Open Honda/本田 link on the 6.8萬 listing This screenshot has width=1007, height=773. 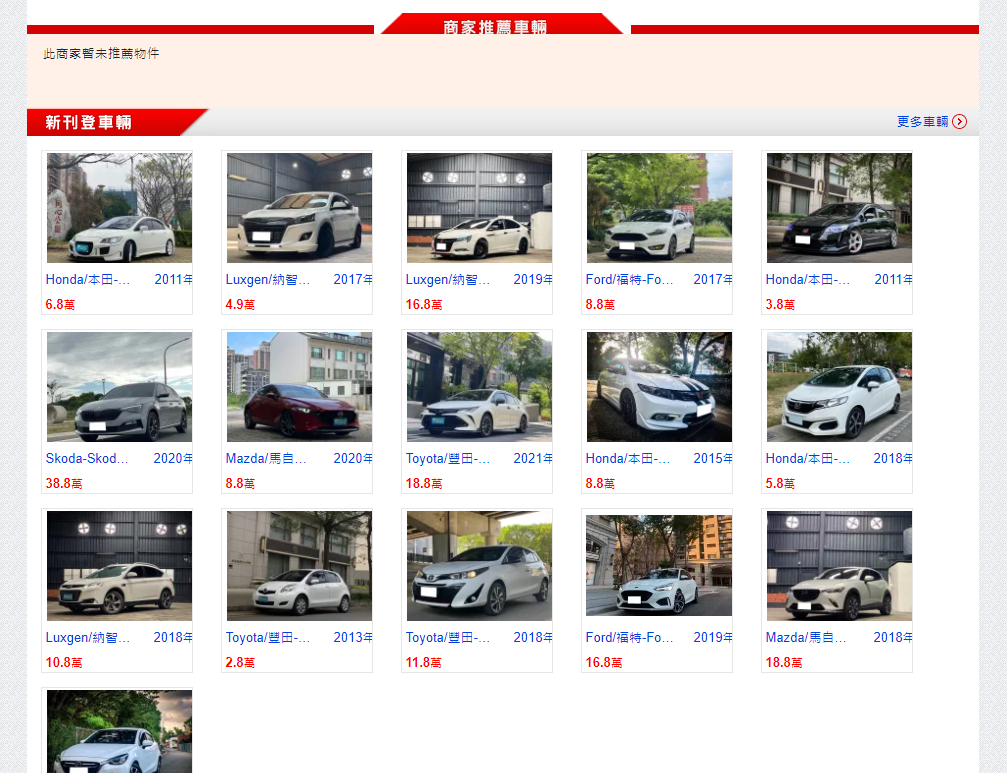88,280
